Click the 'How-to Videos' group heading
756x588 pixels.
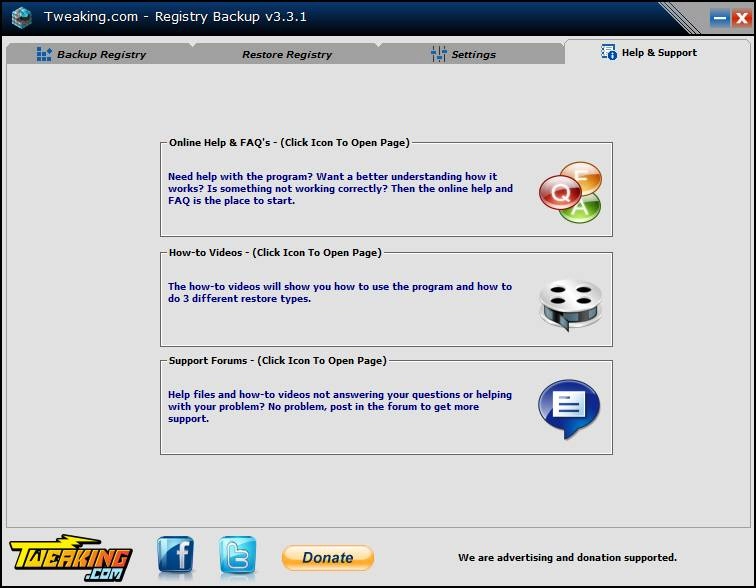(275, 253)
